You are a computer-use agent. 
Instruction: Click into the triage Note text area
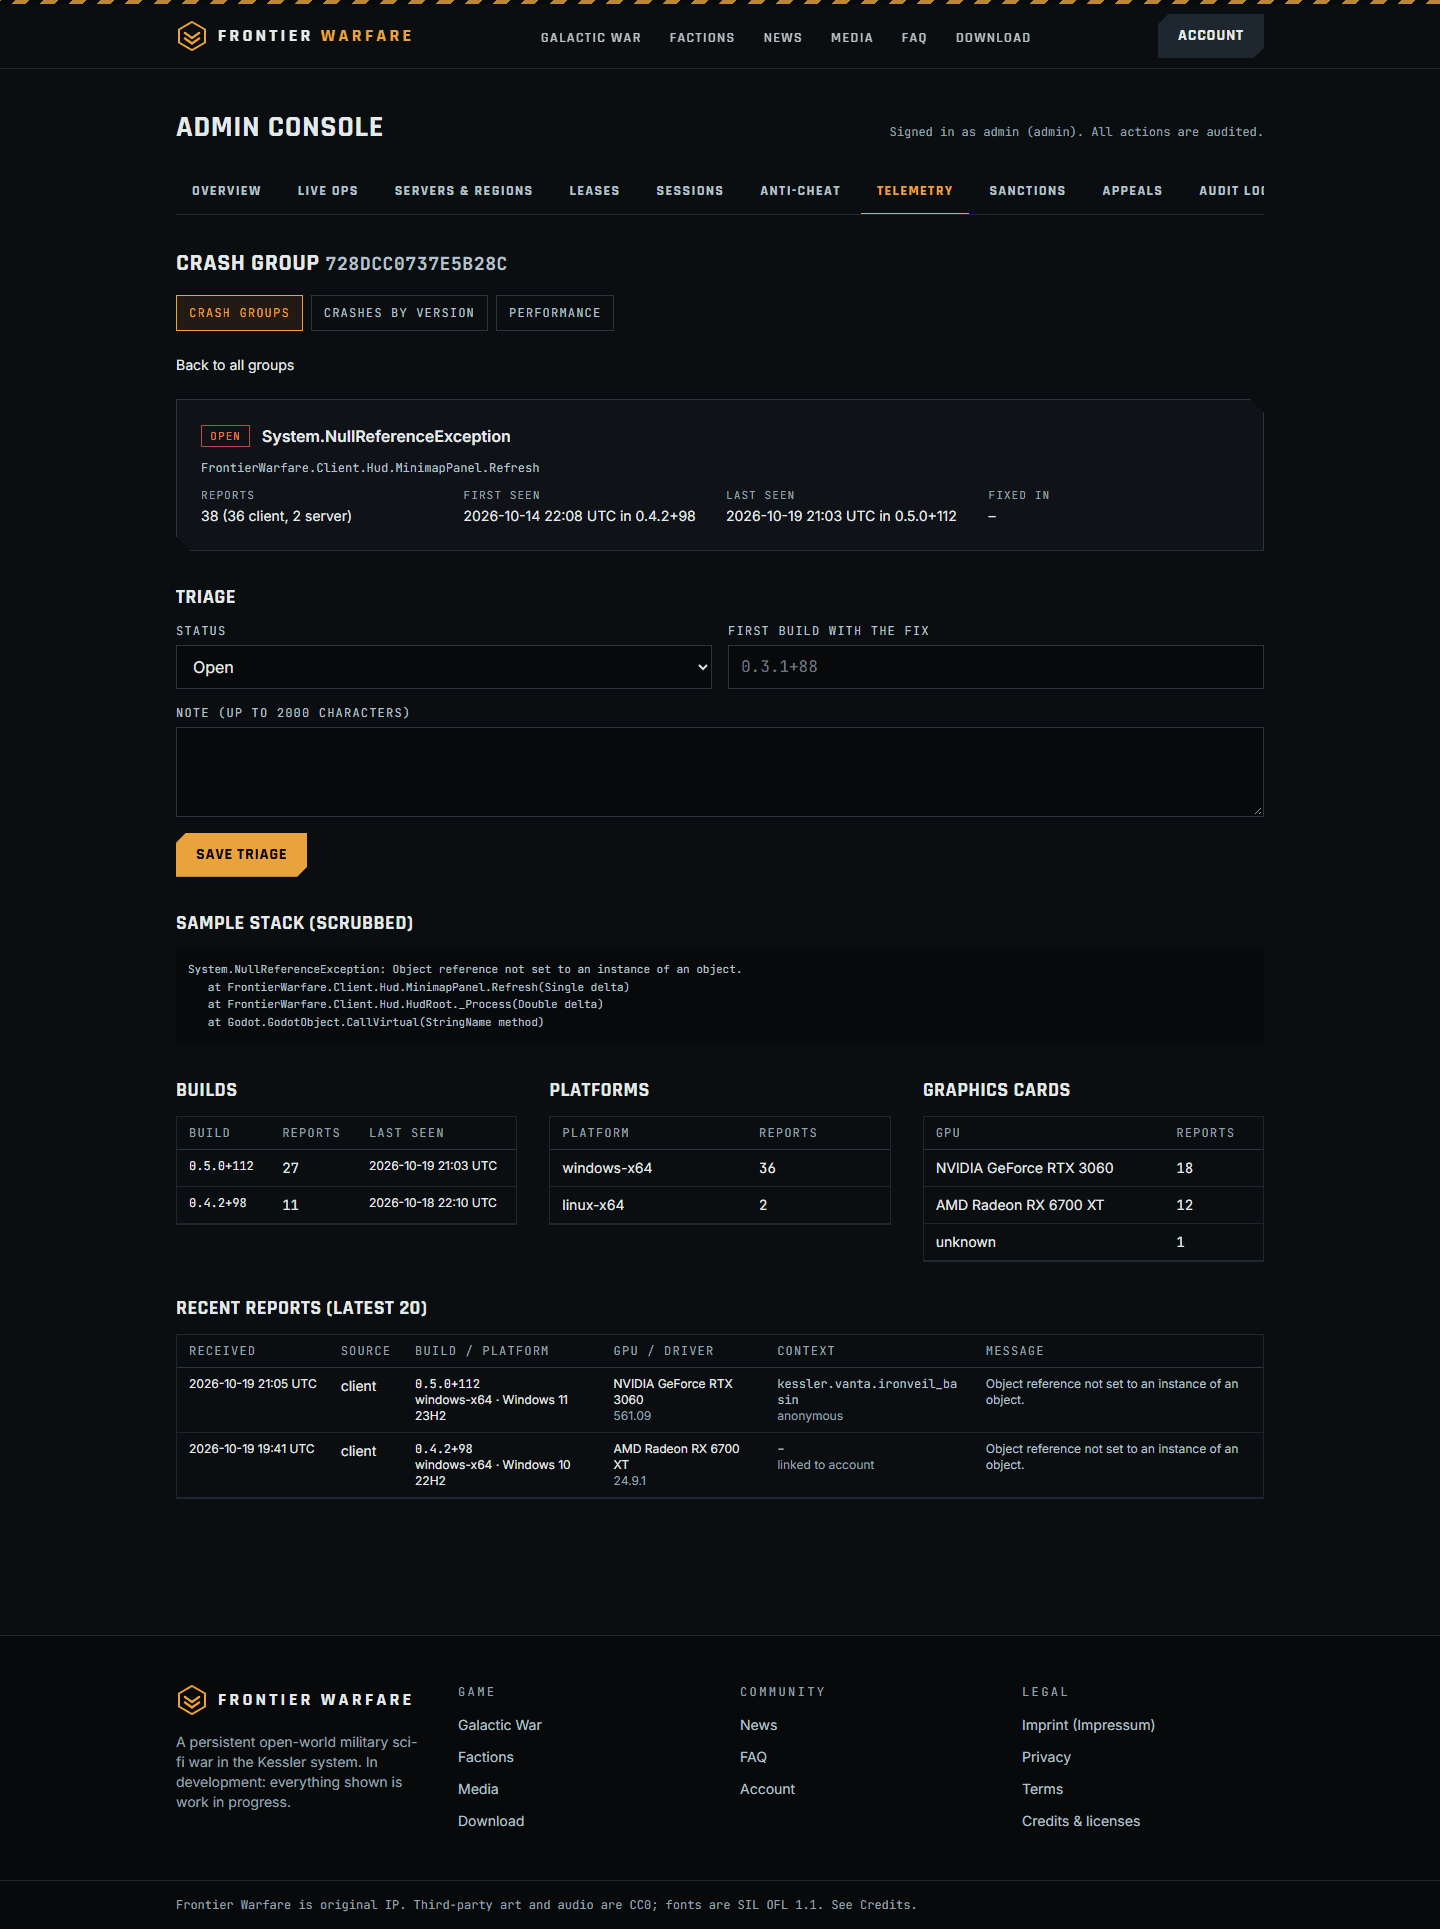click(x=720, y=772)
